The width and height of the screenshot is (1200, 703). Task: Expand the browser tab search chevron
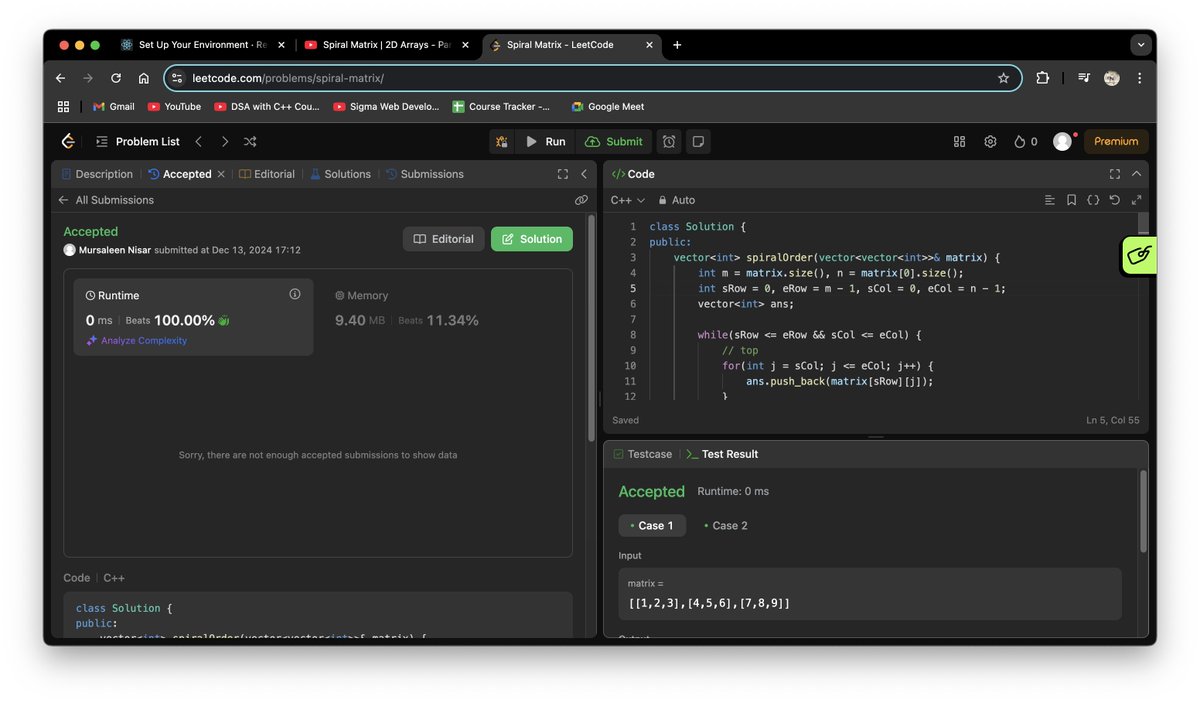1140,45
